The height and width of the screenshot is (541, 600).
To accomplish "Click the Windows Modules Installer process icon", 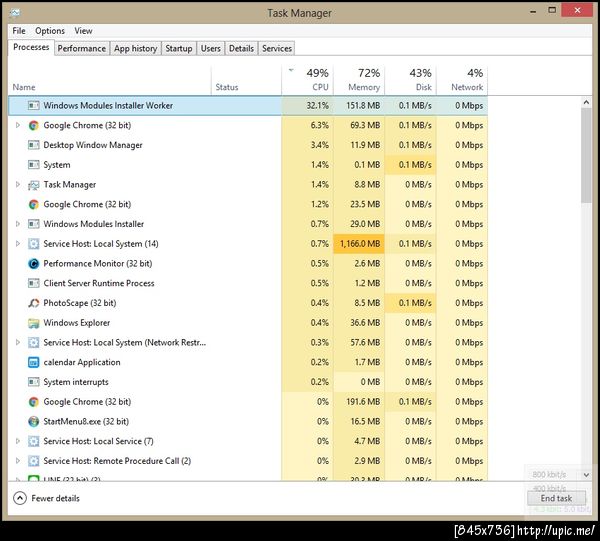I will pyautogui.click(x=34, y=224).
